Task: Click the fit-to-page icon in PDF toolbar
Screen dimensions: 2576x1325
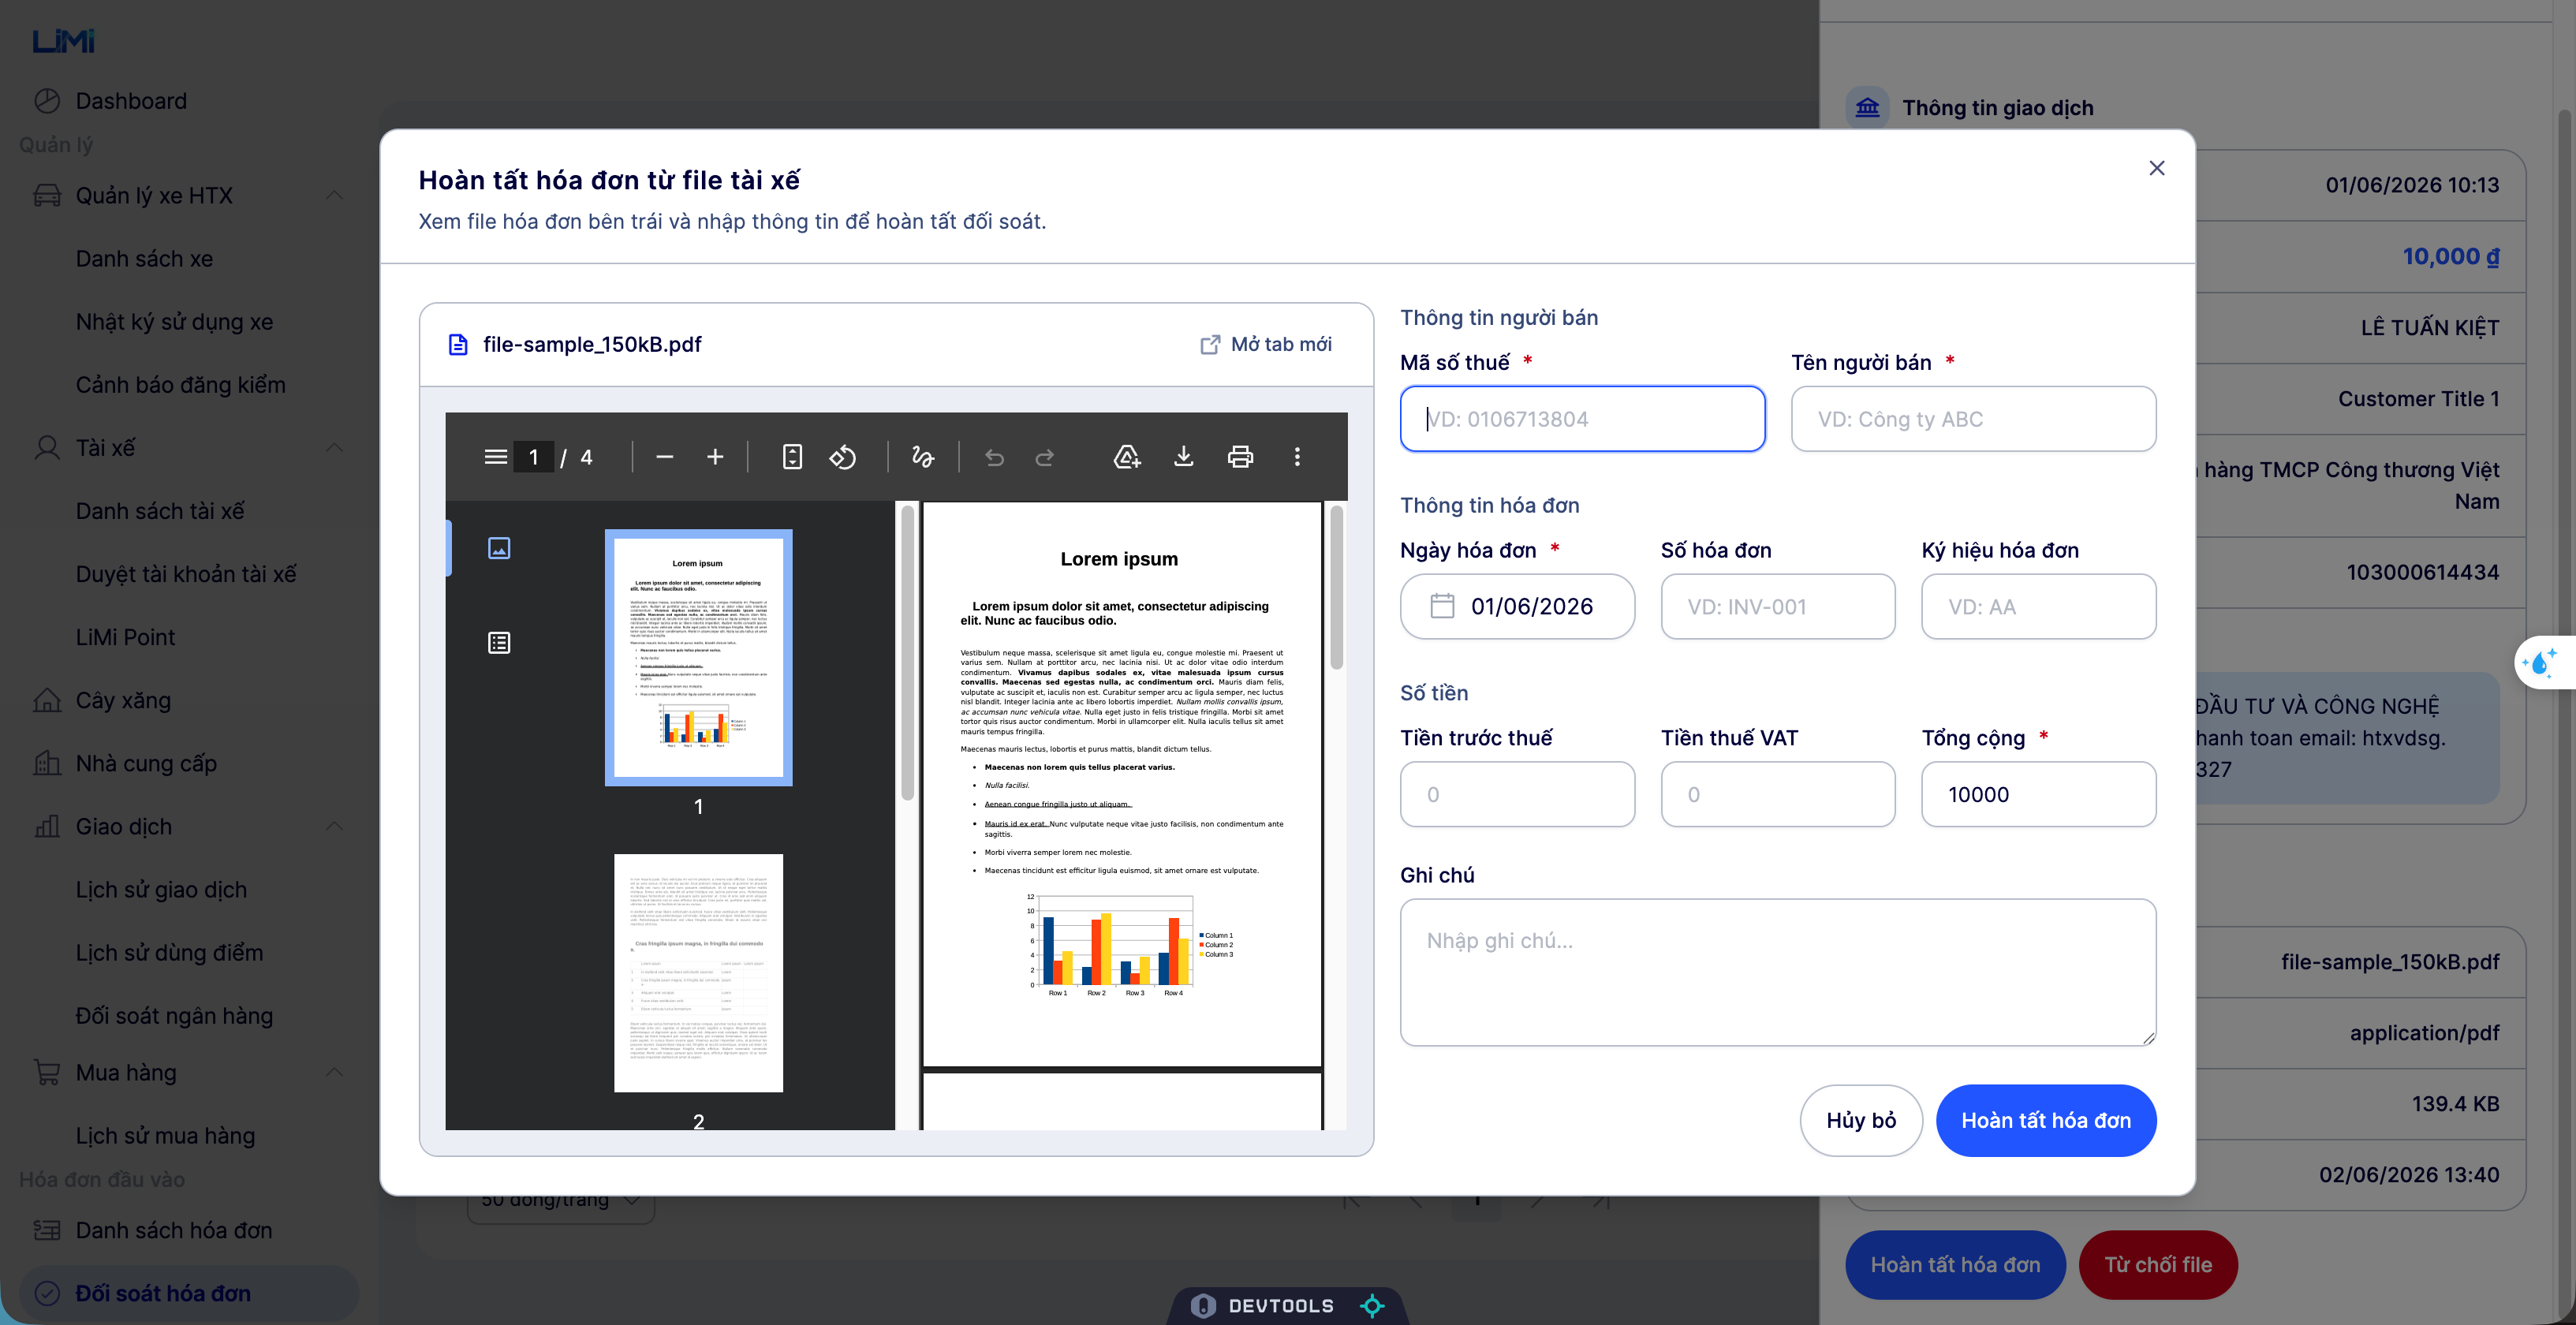Action: coord(792,457)
